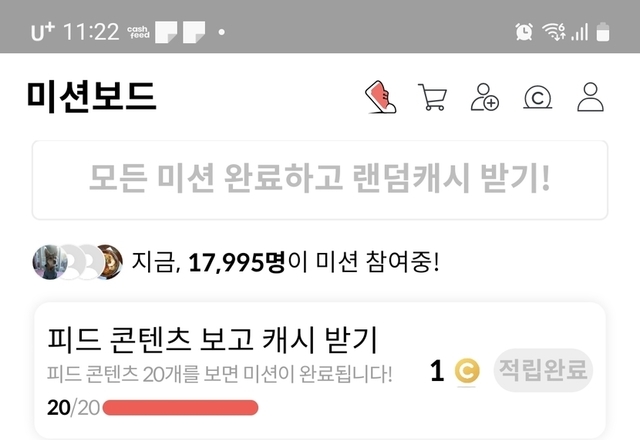The height and width of the screenshot is (440, 640).
Task: Tap the invite friend icon
Action: click(484, 97)
